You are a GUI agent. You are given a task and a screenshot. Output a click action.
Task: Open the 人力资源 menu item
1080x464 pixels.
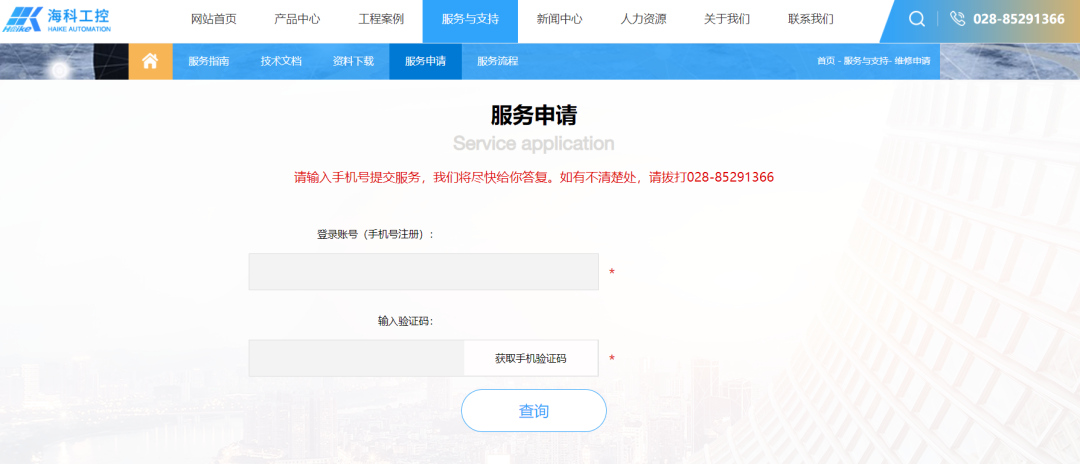pos(643,19)
